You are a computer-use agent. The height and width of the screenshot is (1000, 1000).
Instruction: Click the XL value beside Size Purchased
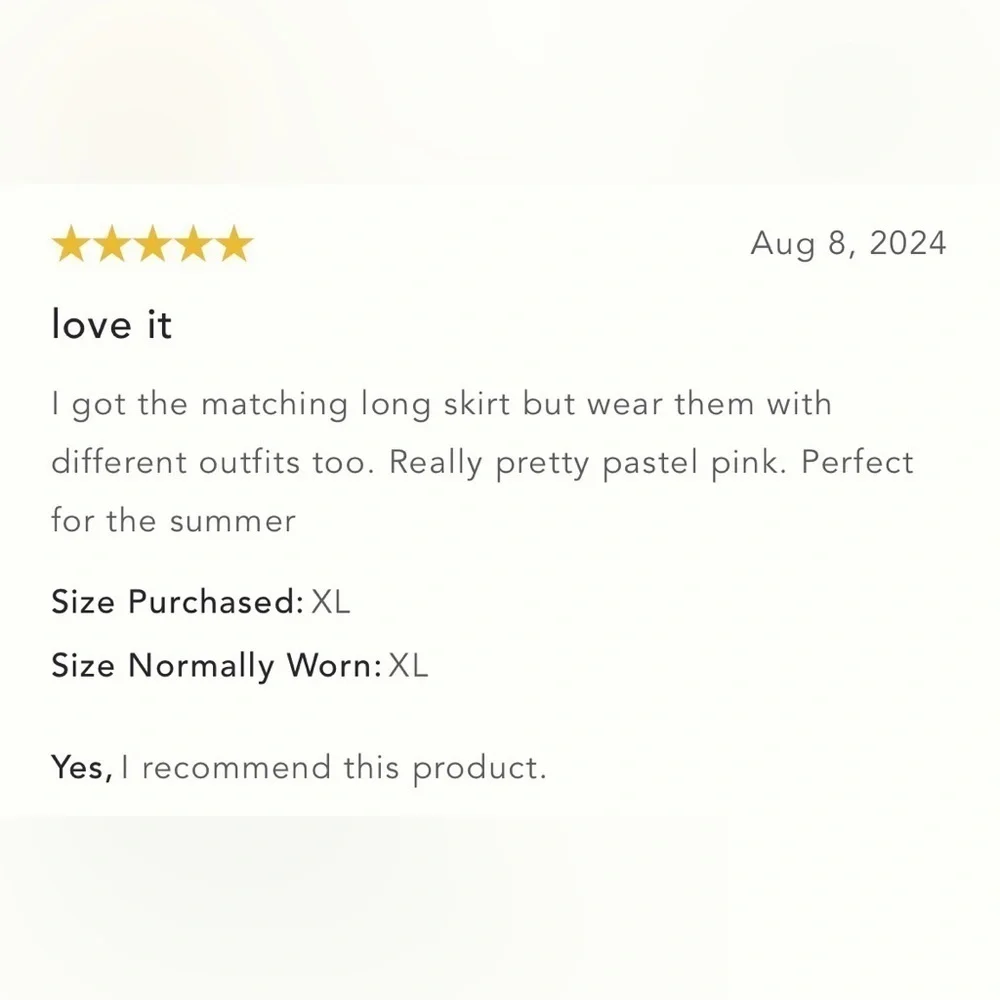pyautogui.click(x=331, y=602)
